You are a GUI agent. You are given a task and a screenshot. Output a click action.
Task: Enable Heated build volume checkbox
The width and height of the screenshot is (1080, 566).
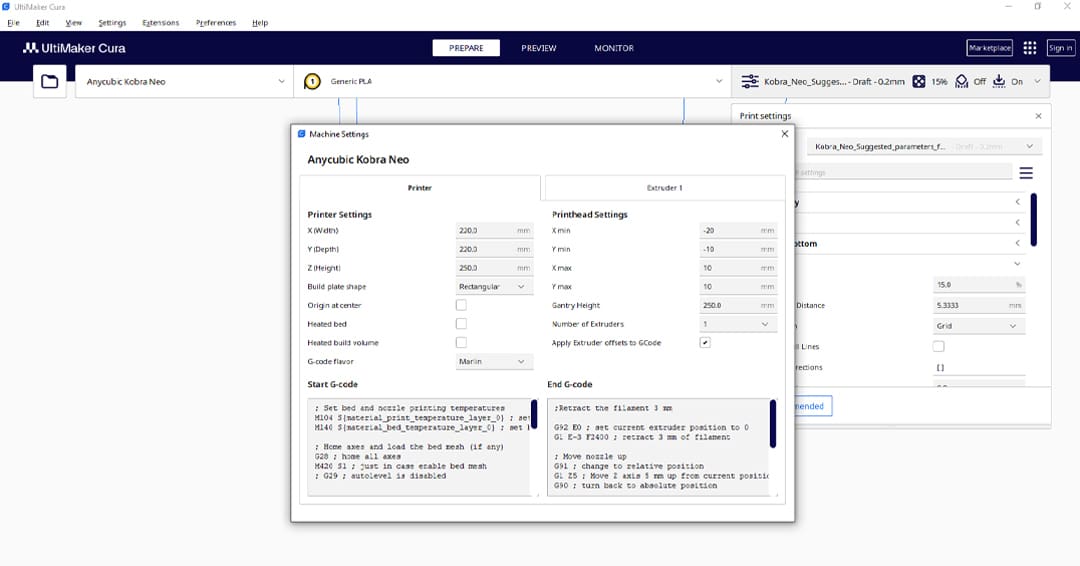461,342
